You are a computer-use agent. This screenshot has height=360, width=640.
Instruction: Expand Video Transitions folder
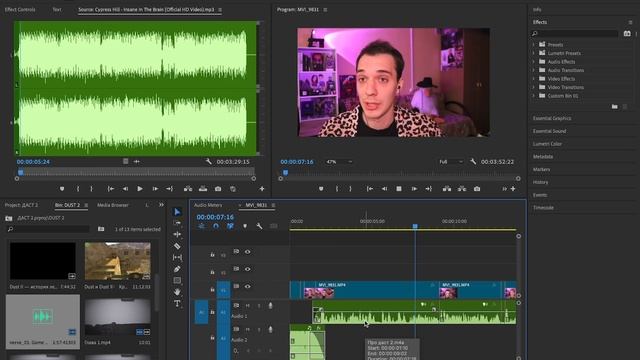(533, 87)
